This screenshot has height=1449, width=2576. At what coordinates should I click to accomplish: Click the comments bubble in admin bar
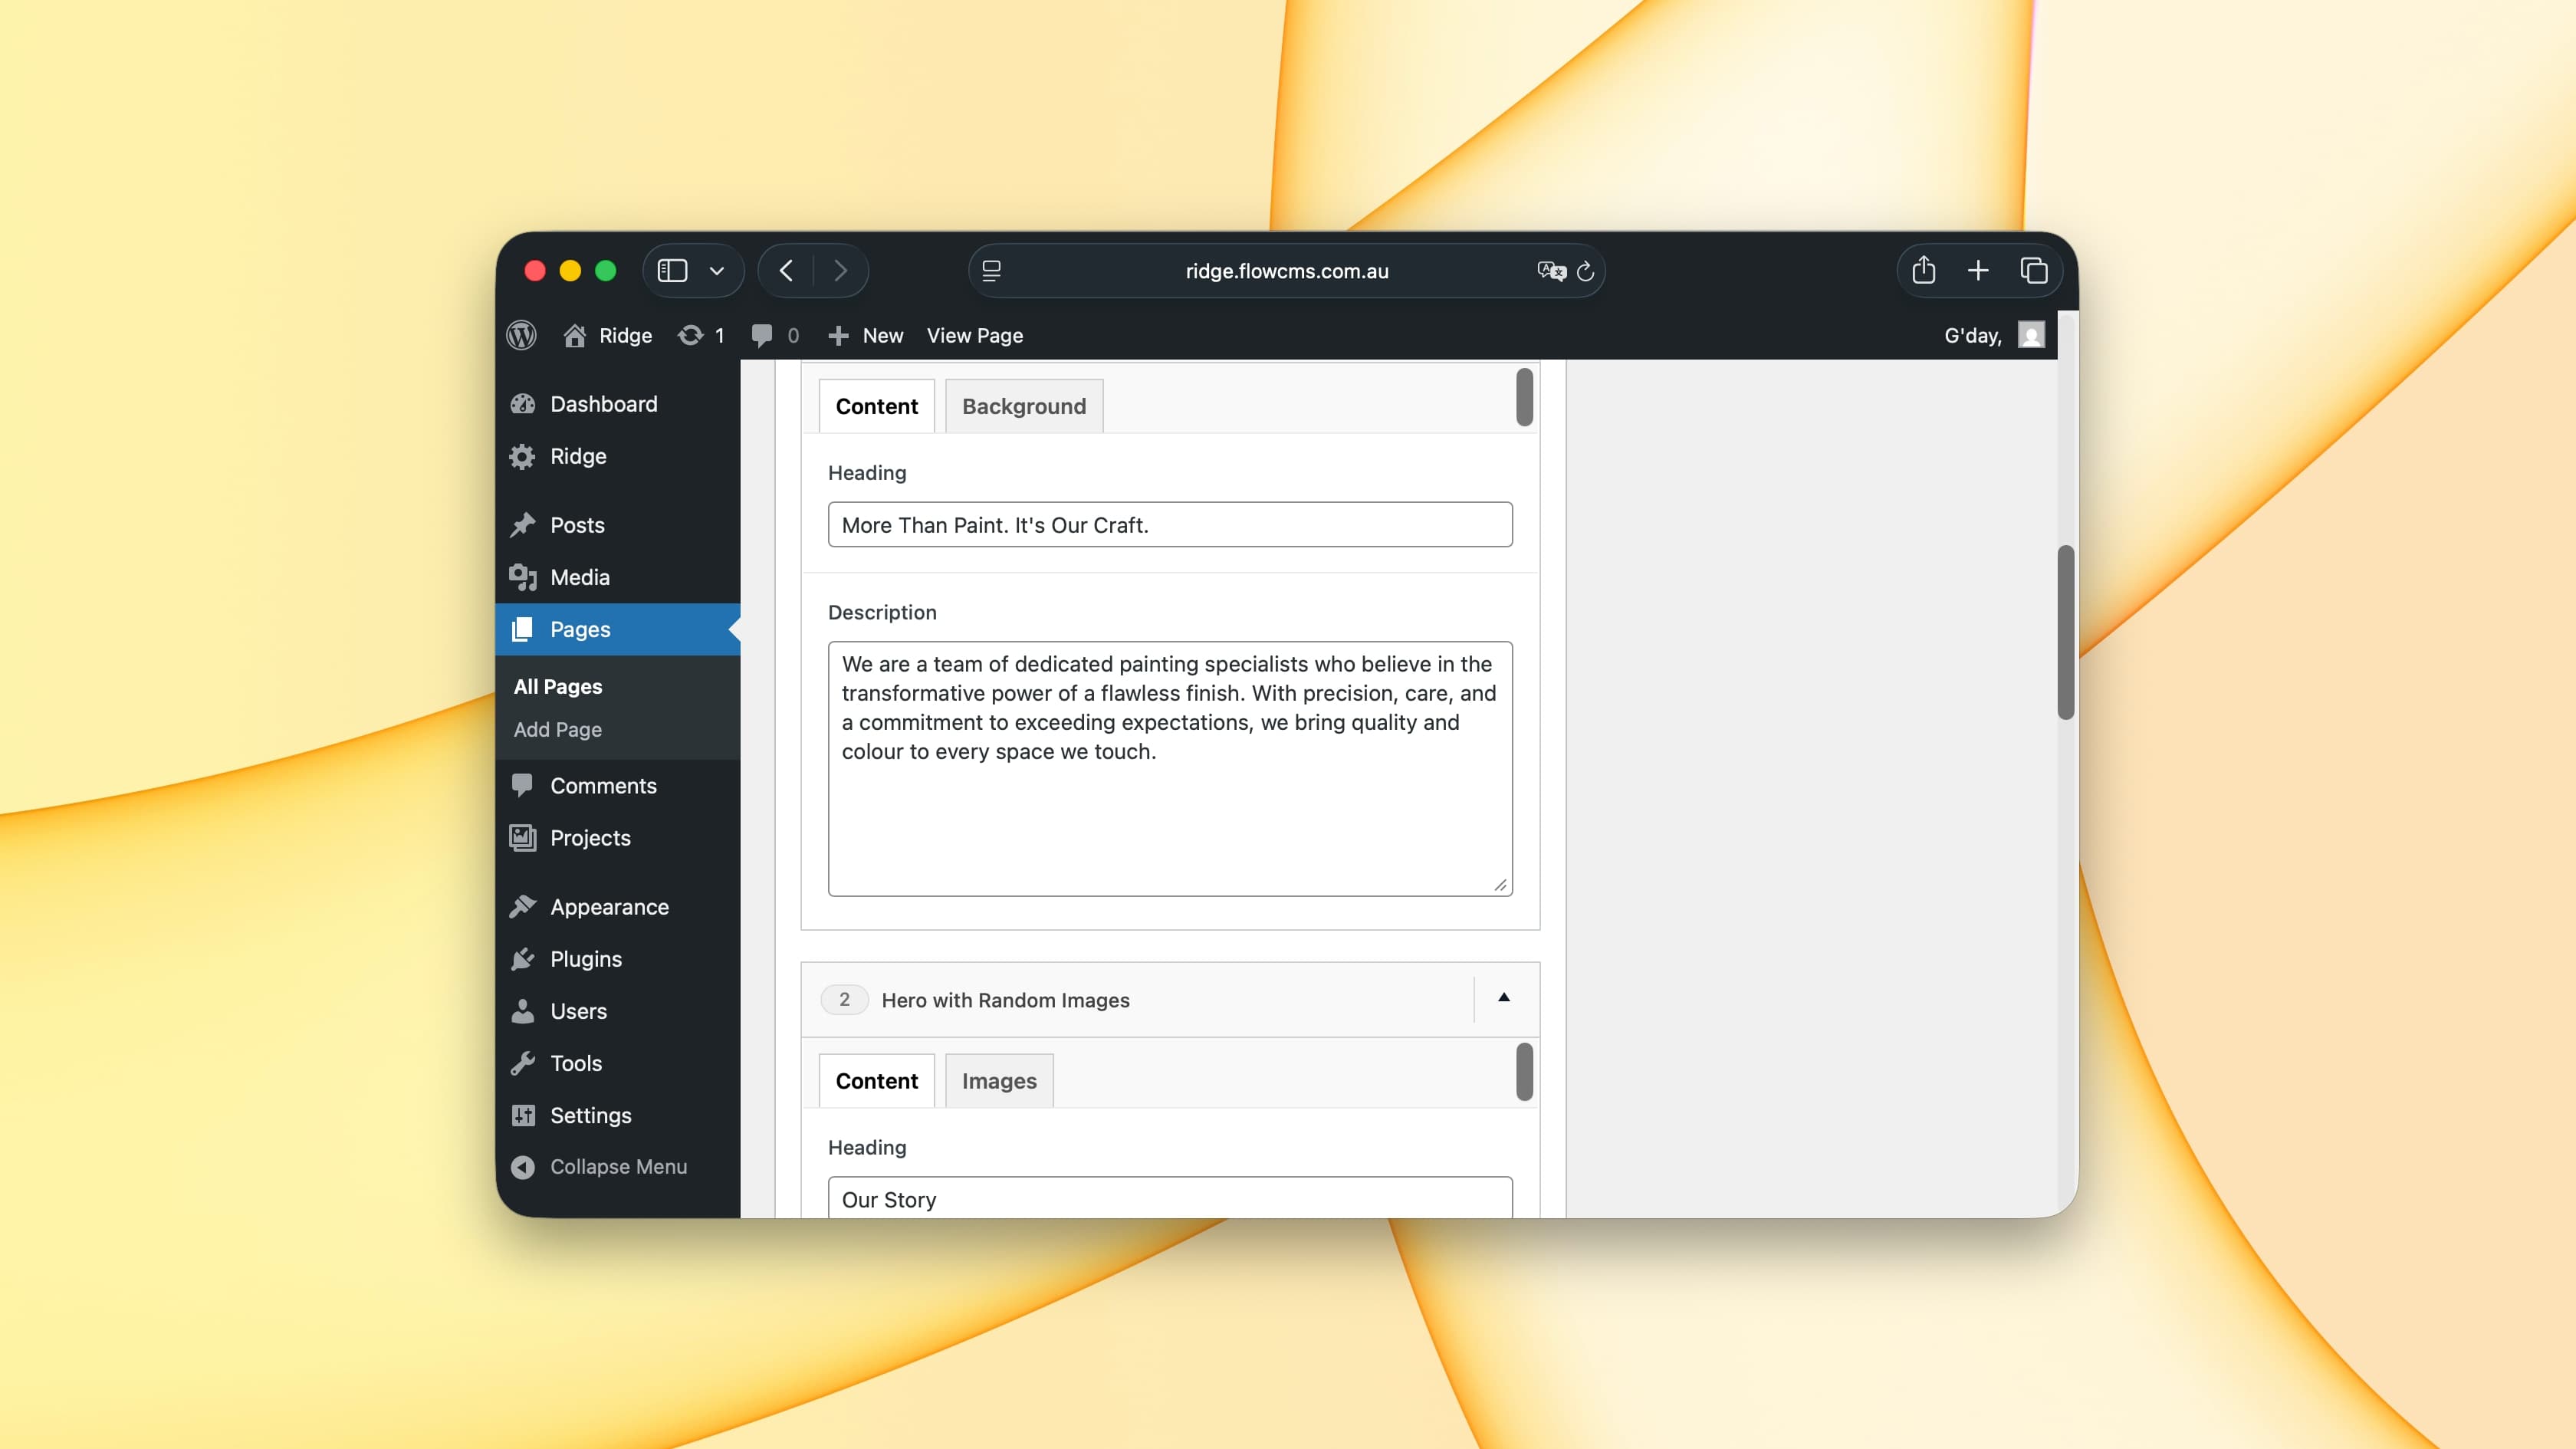tap(762, 335)
